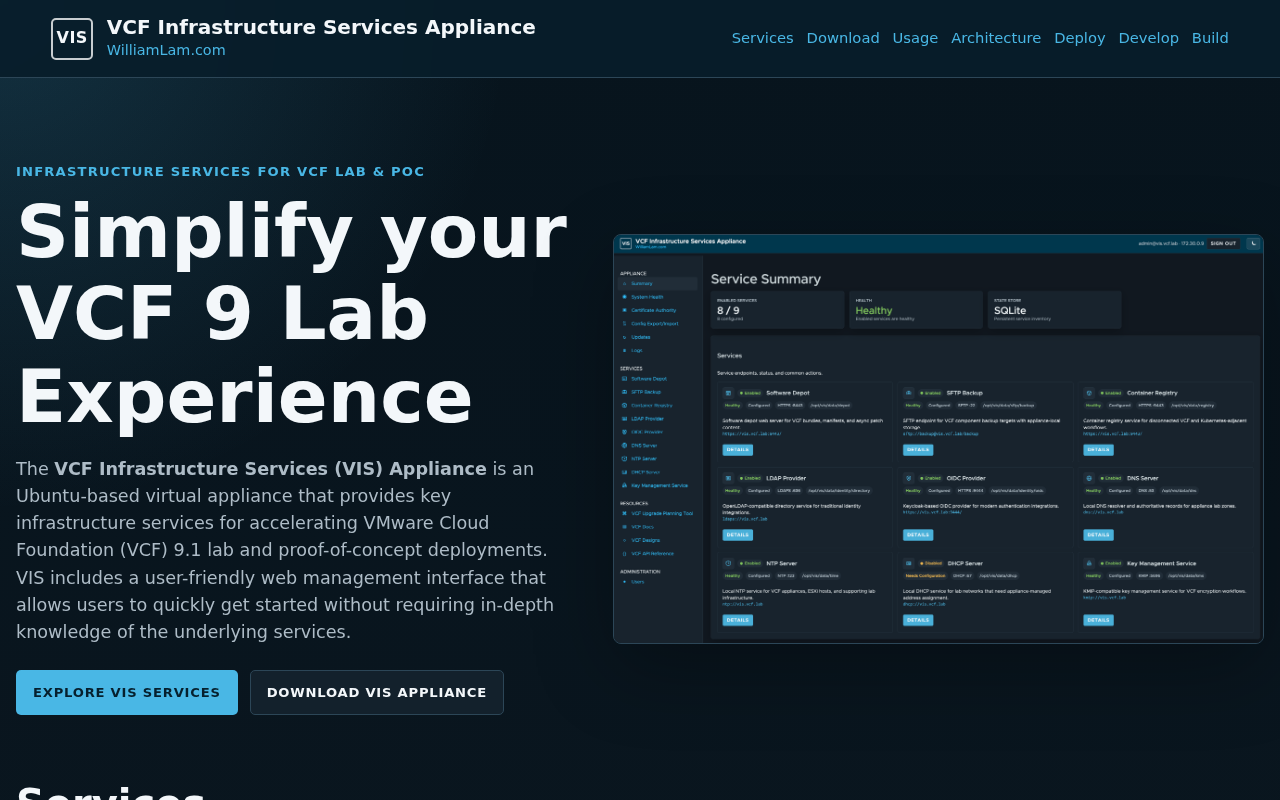
Task: Click the VIS logo badge in the header
Action: pos(72,38)
